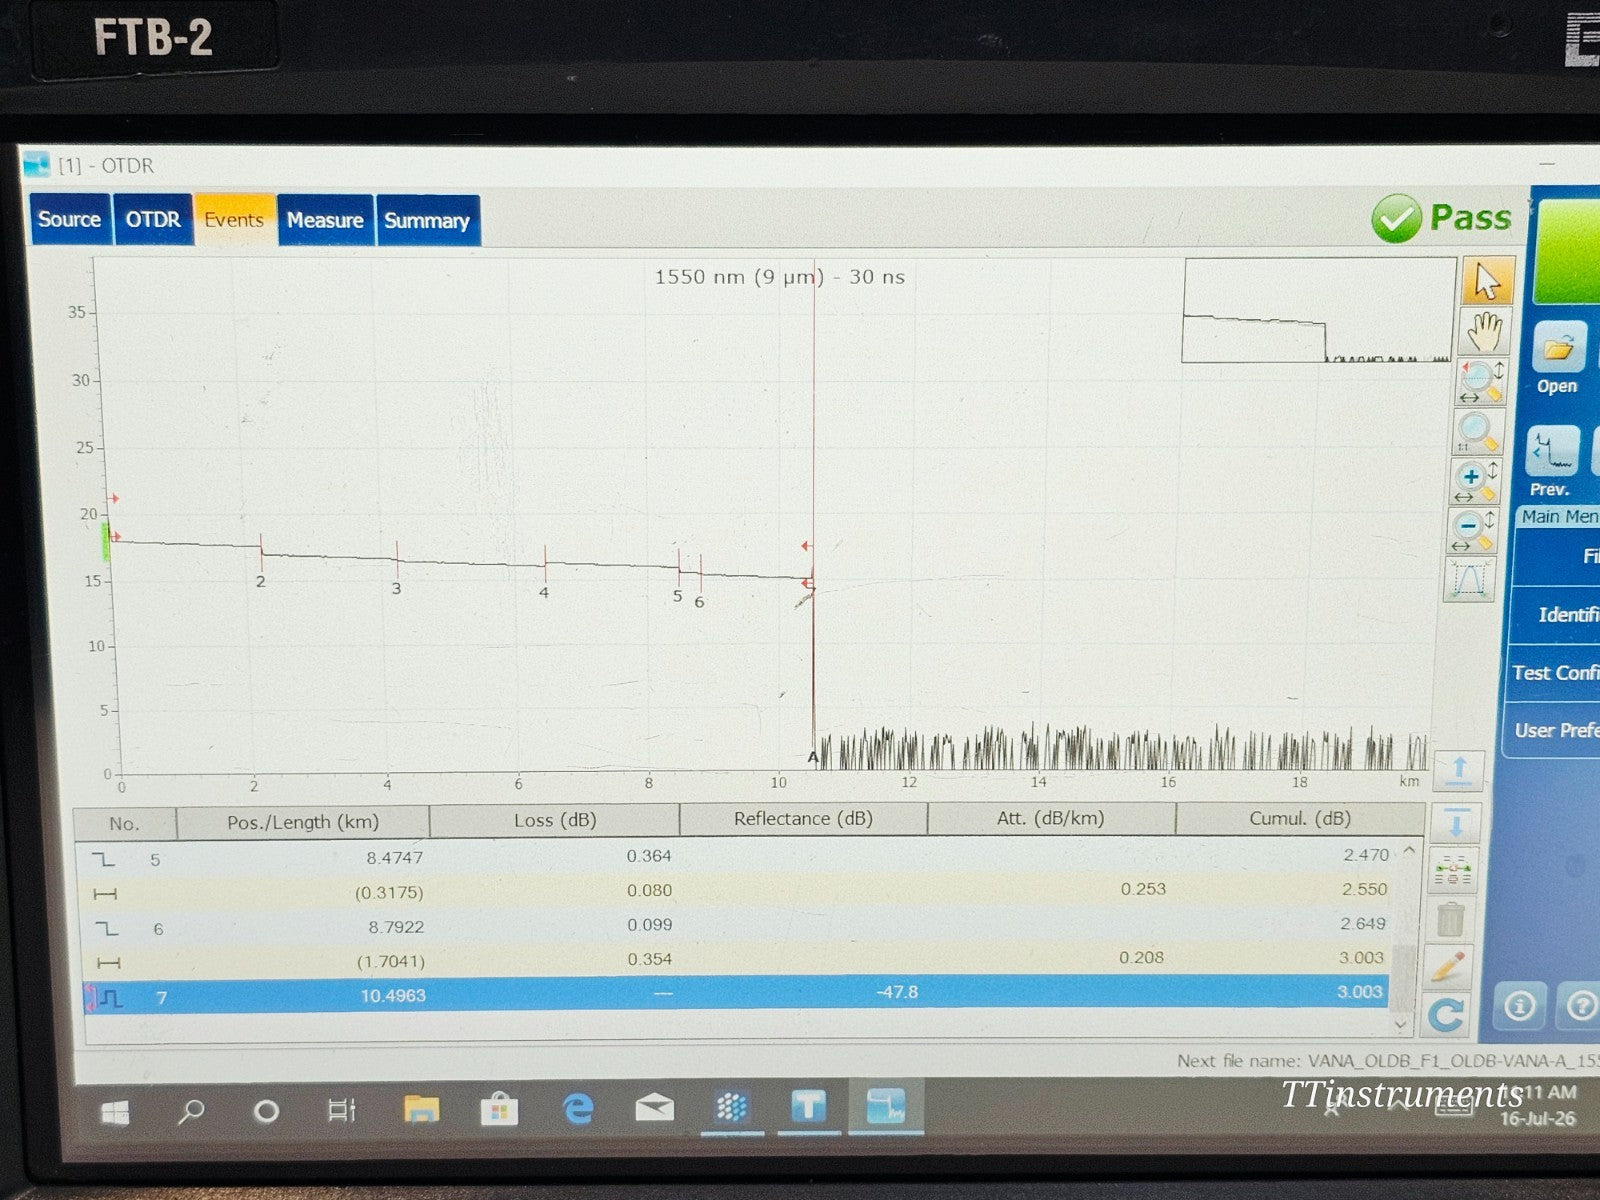Viewport: 1600px width, 1200px height.
Task: Open the Measure tab
Action: [325, 220]
